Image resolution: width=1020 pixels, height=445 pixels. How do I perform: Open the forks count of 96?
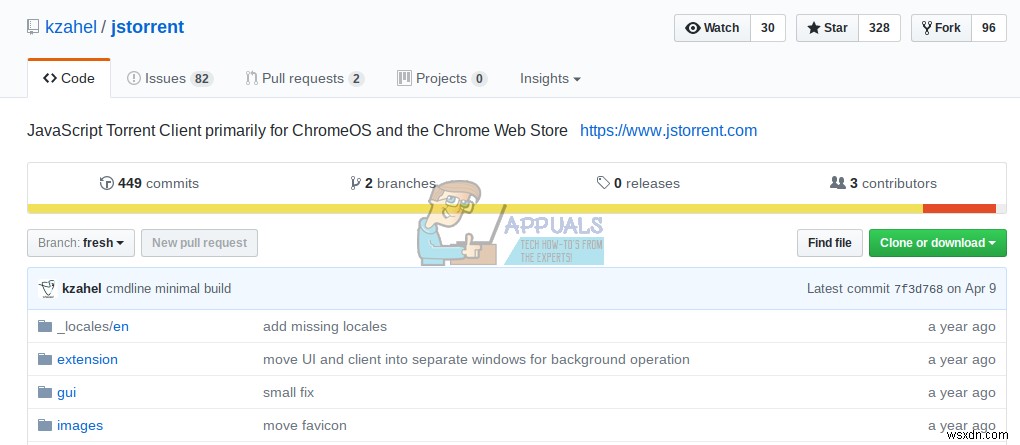[989, 28]
